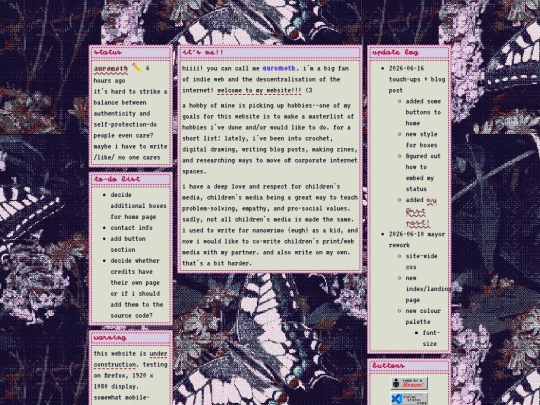
Task: Click 'figured out how to embed my status'
Action: pos(423,172)
